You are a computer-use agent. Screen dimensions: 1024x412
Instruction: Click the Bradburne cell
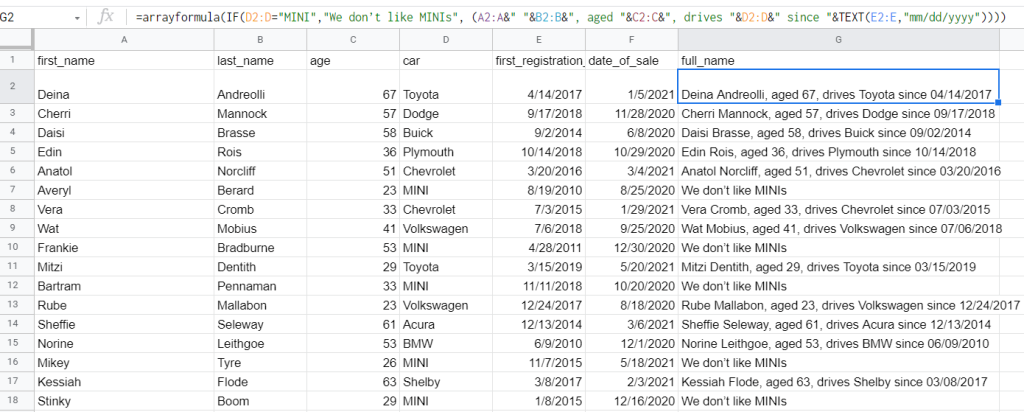tap(260, 248)
